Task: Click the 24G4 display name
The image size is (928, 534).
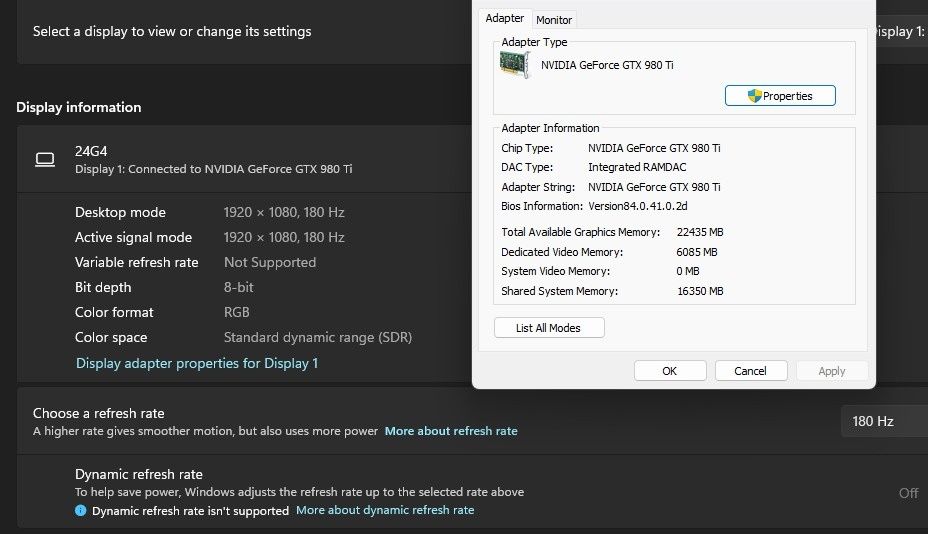Action: [x=91, y=151]
